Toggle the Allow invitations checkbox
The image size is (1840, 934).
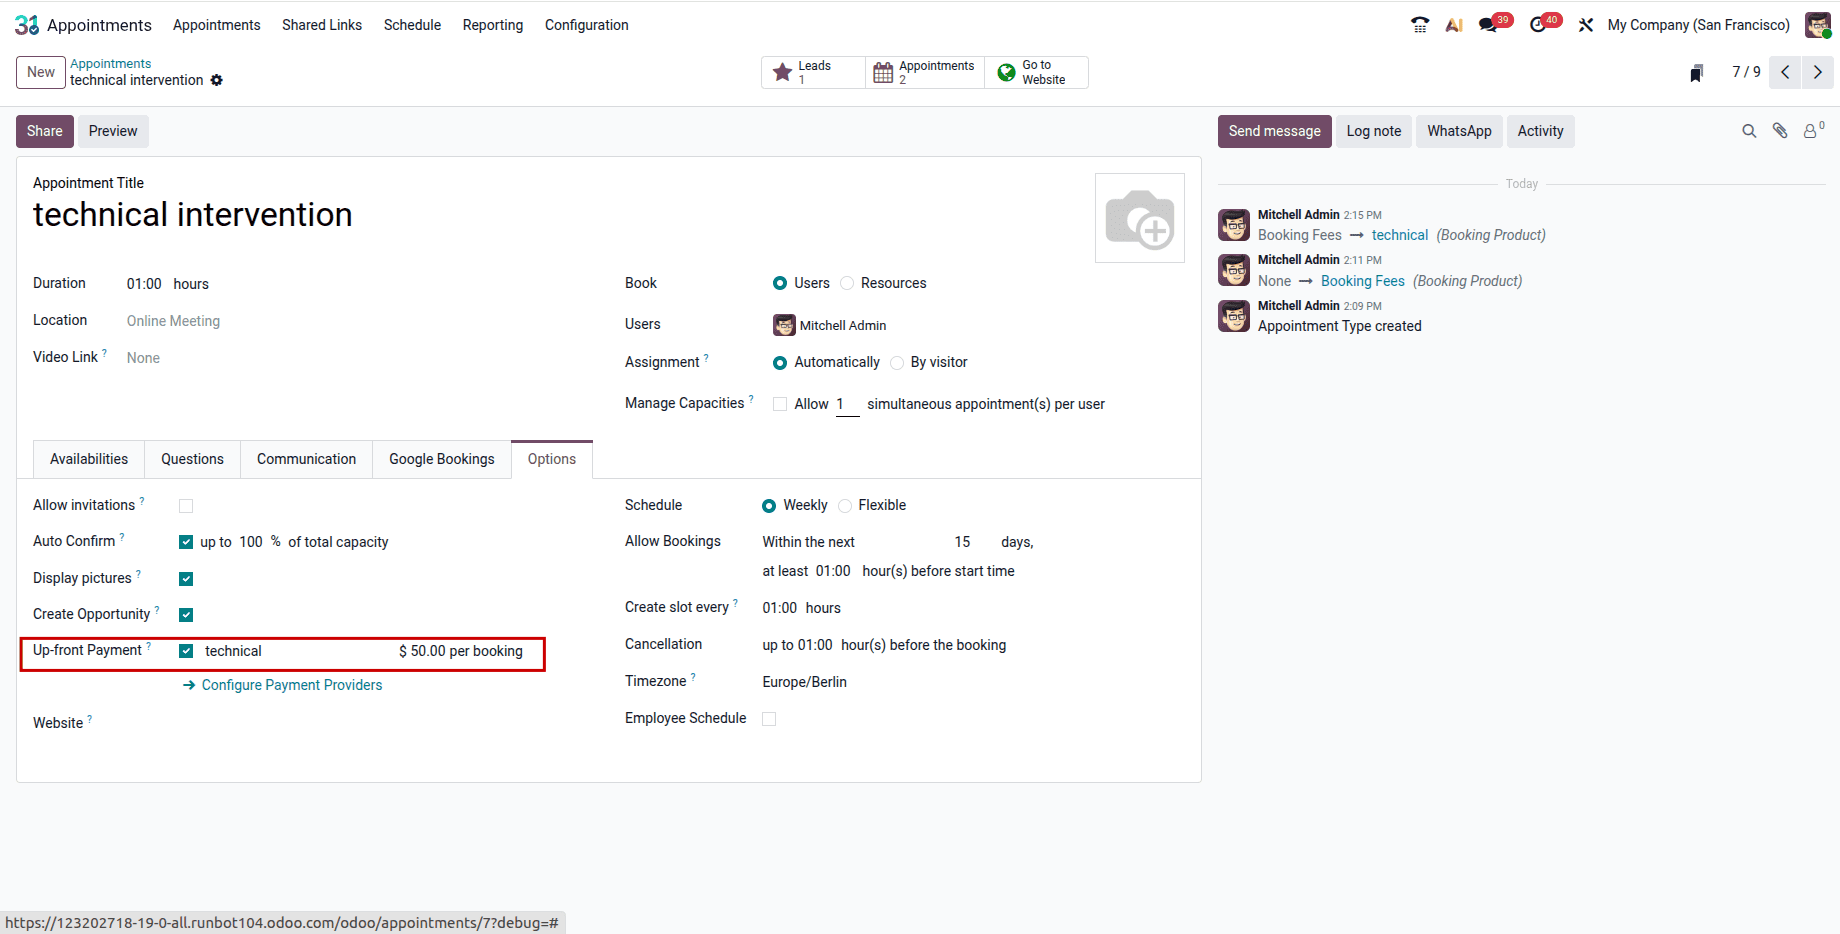tap(186, 506)
